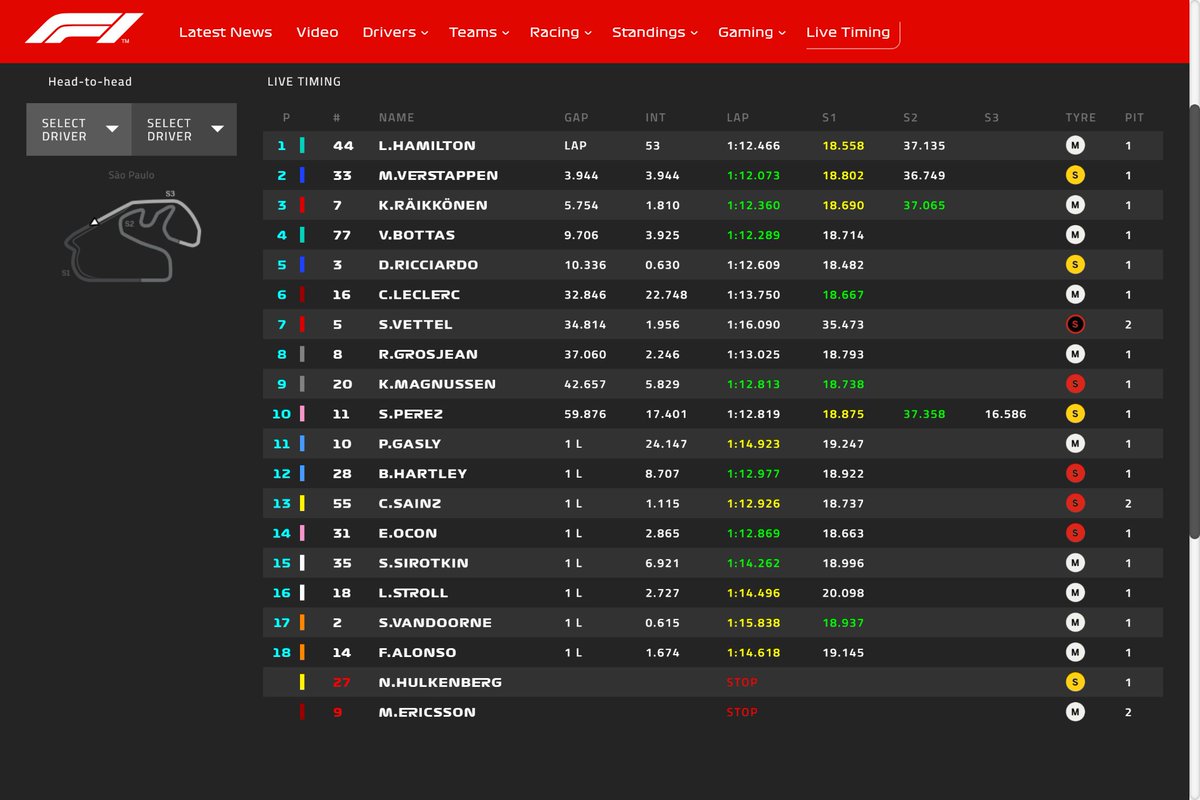Click Alonso's medium tyre icon

coord(1075,652)
